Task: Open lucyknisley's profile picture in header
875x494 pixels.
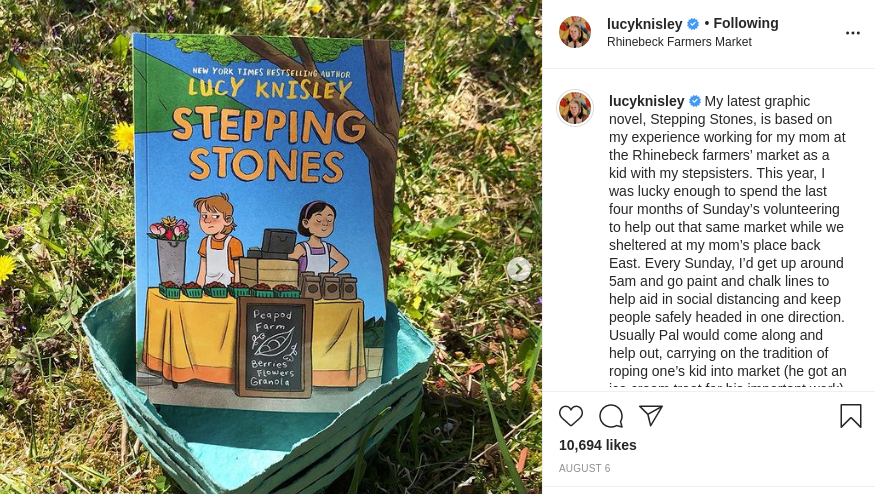Action: pos(575,32)
